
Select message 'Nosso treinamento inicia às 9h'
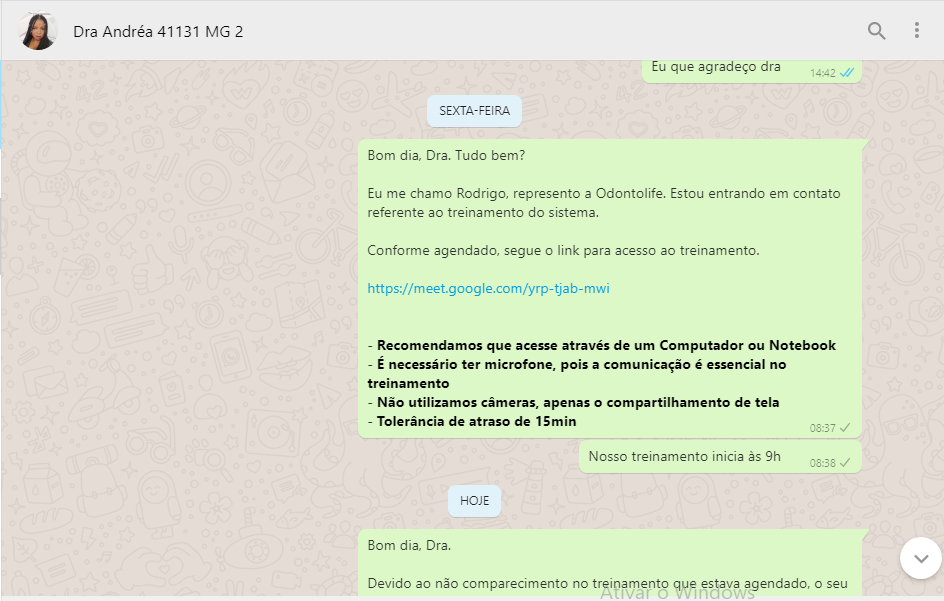tap(685, 456)
